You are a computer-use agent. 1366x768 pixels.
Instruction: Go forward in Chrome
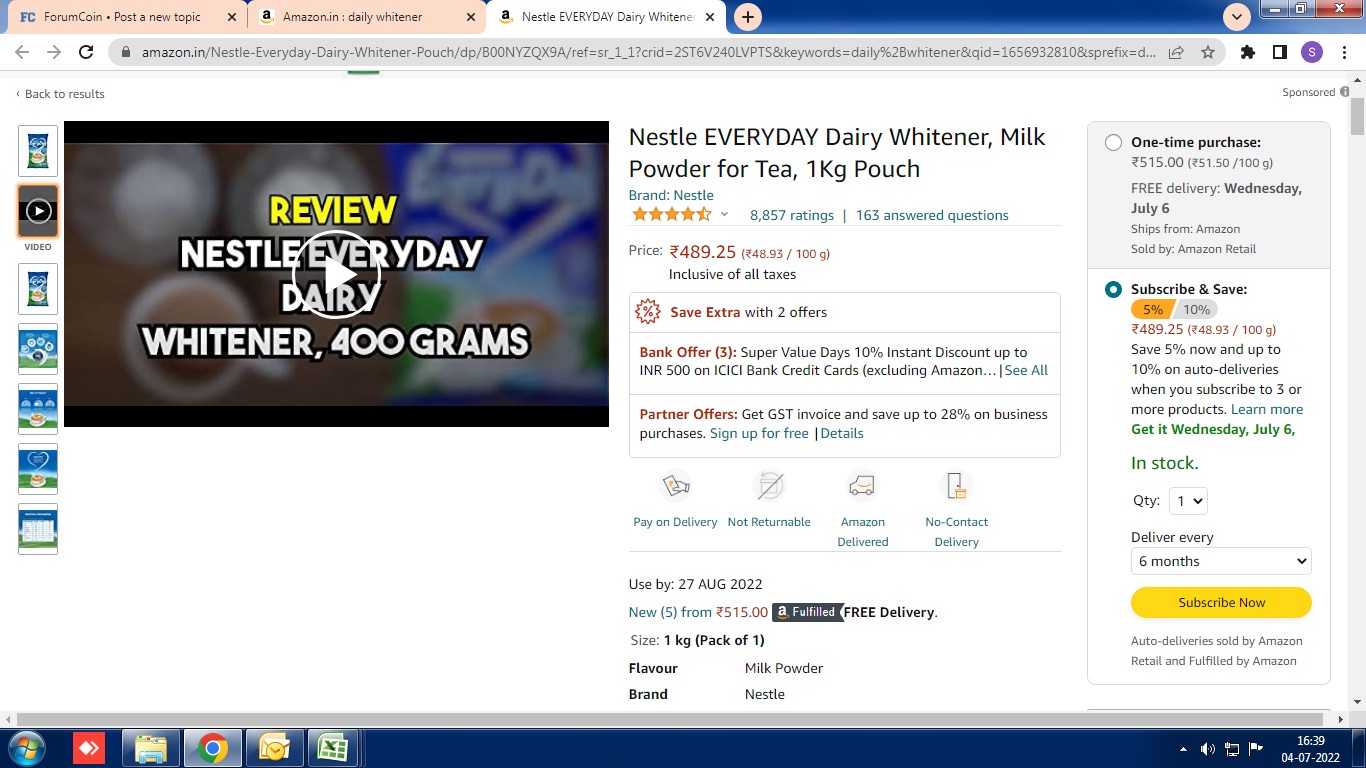click(54, 52)
